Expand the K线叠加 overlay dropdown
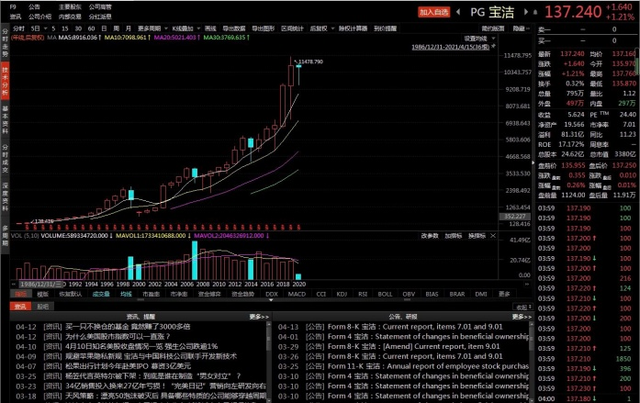This screenshot has height=403, width=640. coord(186,29)
